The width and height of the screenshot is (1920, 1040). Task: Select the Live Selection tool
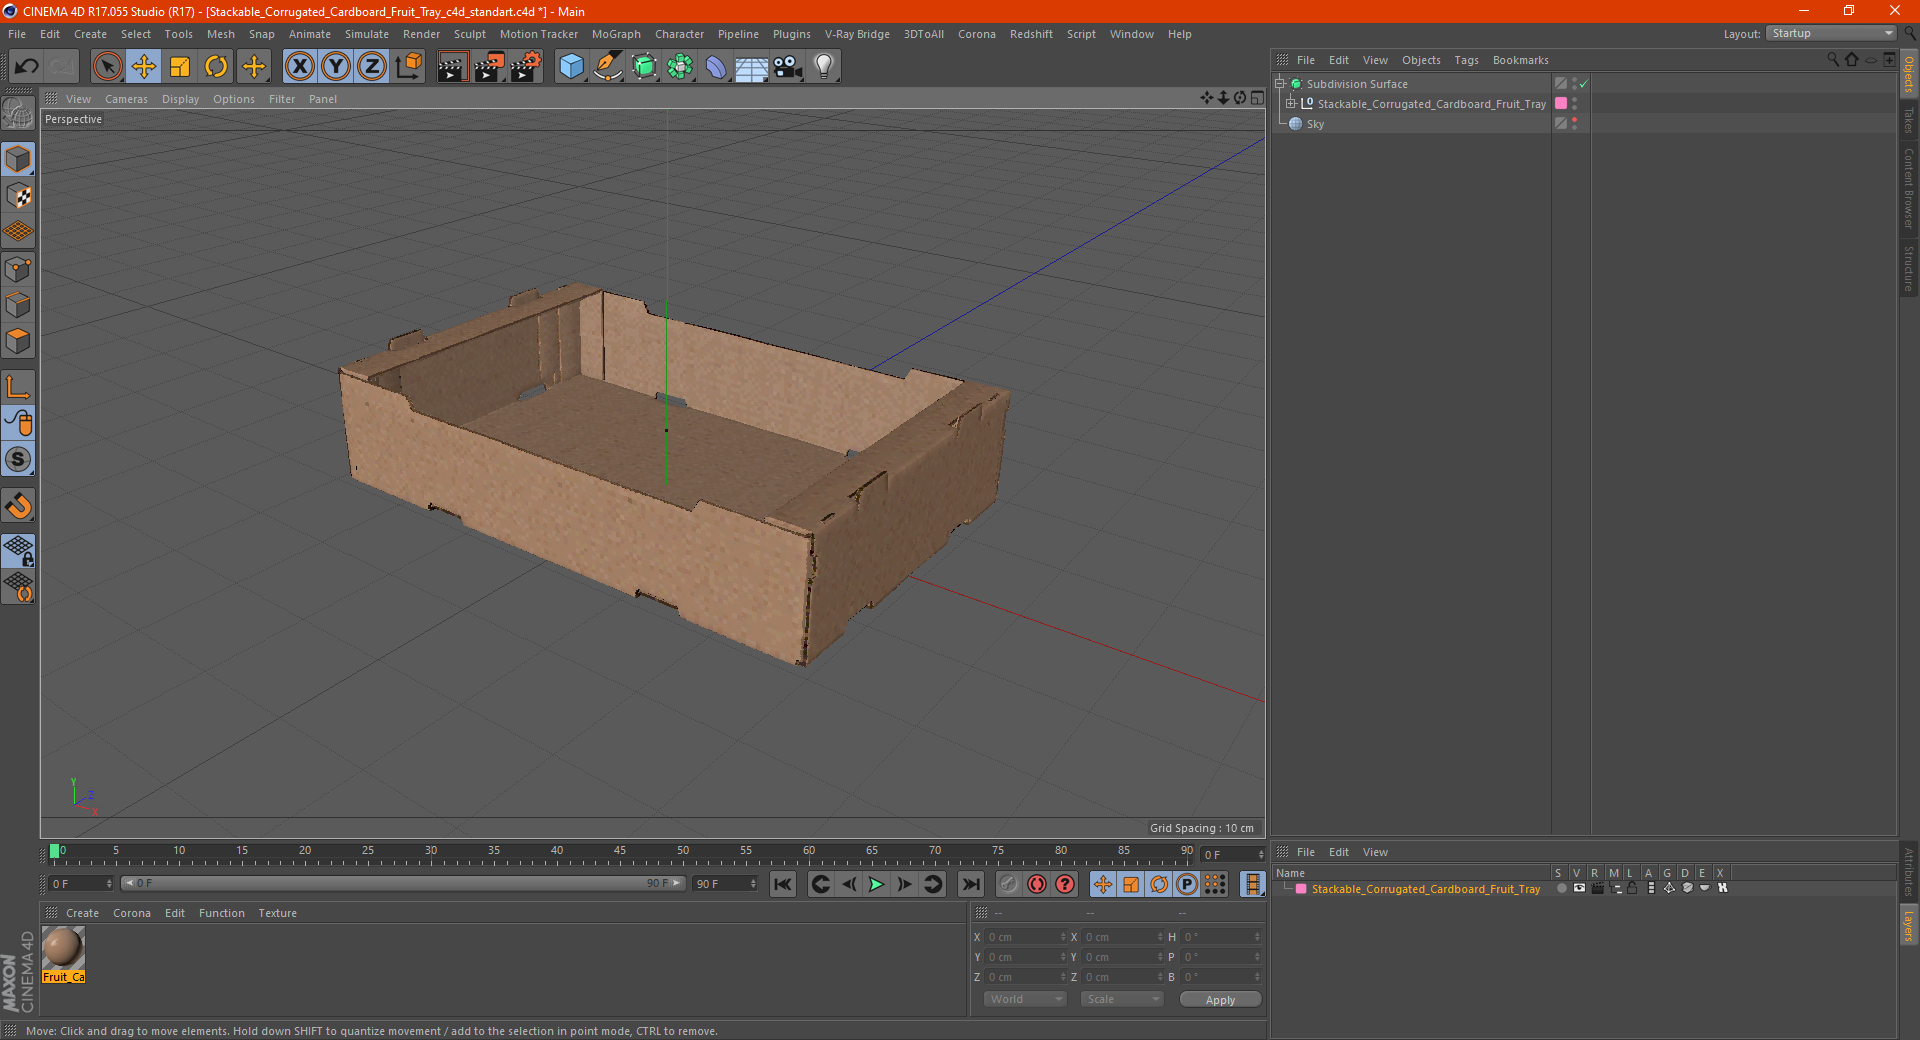tap(107, 67)
